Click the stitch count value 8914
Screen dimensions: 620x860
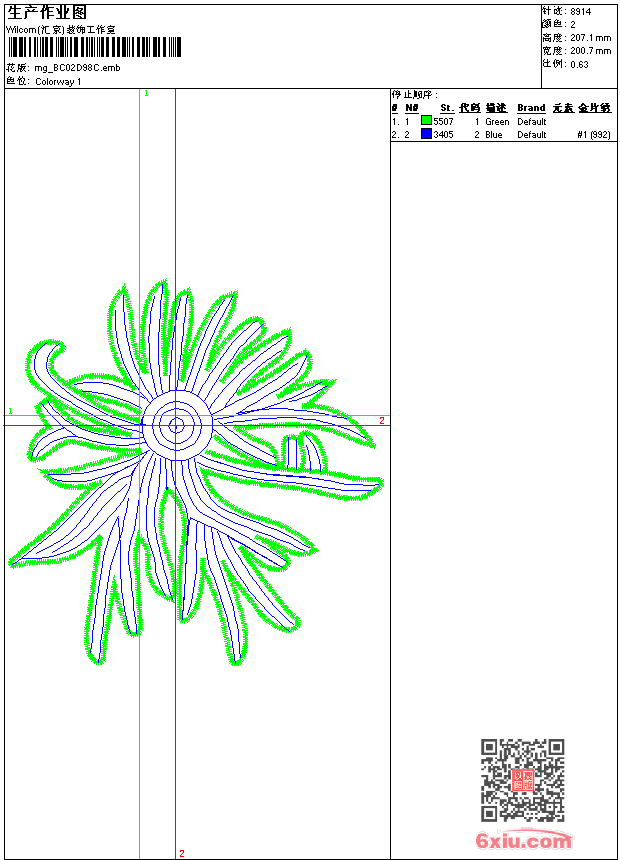[580, 11]
